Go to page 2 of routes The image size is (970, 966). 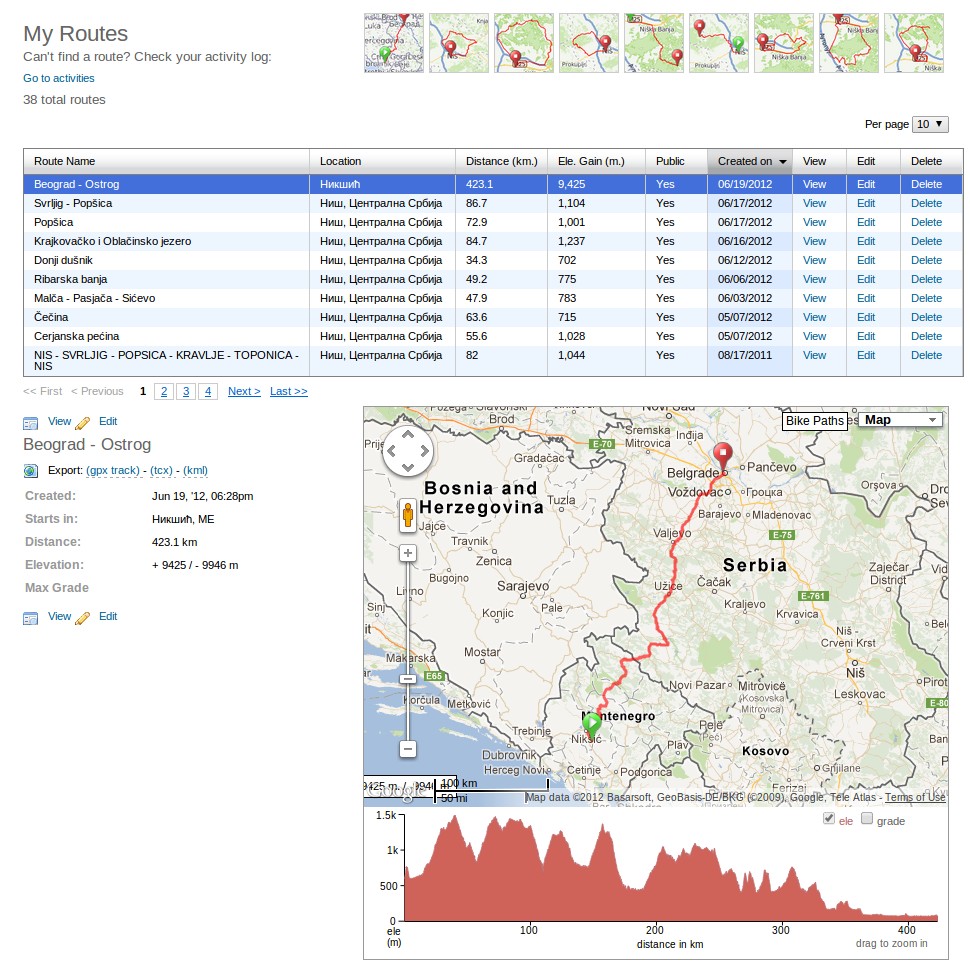[164, 391]
